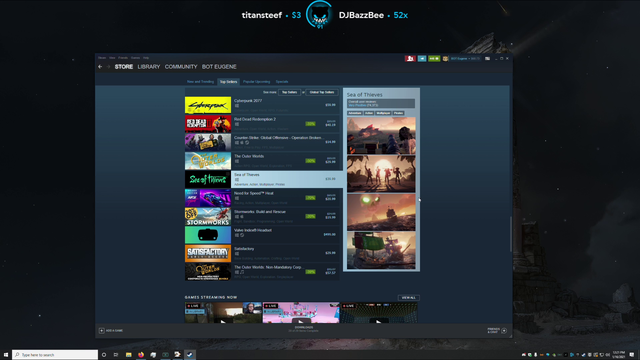This screenshot has height=360, width=640.
Task: Open the Windows Start menu
Action: (x=6, y=355)
